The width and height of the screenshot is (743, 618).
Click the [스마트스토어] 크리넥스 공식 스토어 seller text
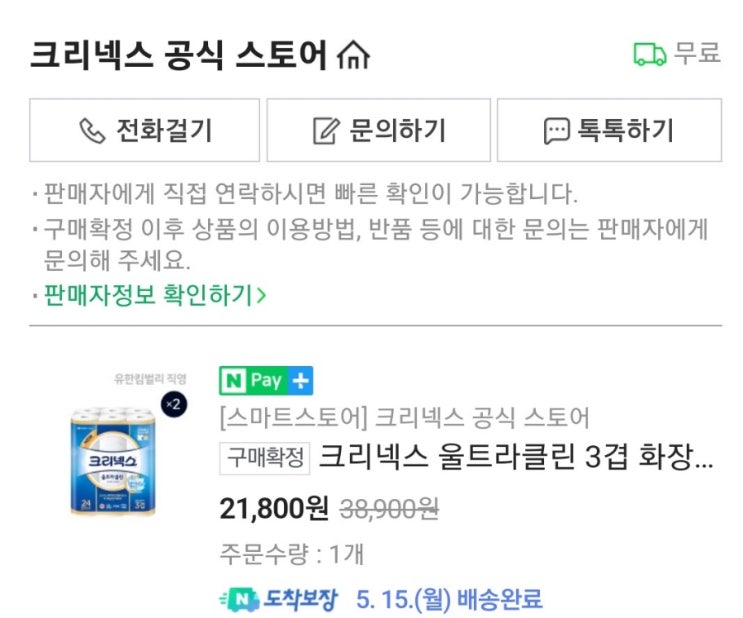[404, 417]
